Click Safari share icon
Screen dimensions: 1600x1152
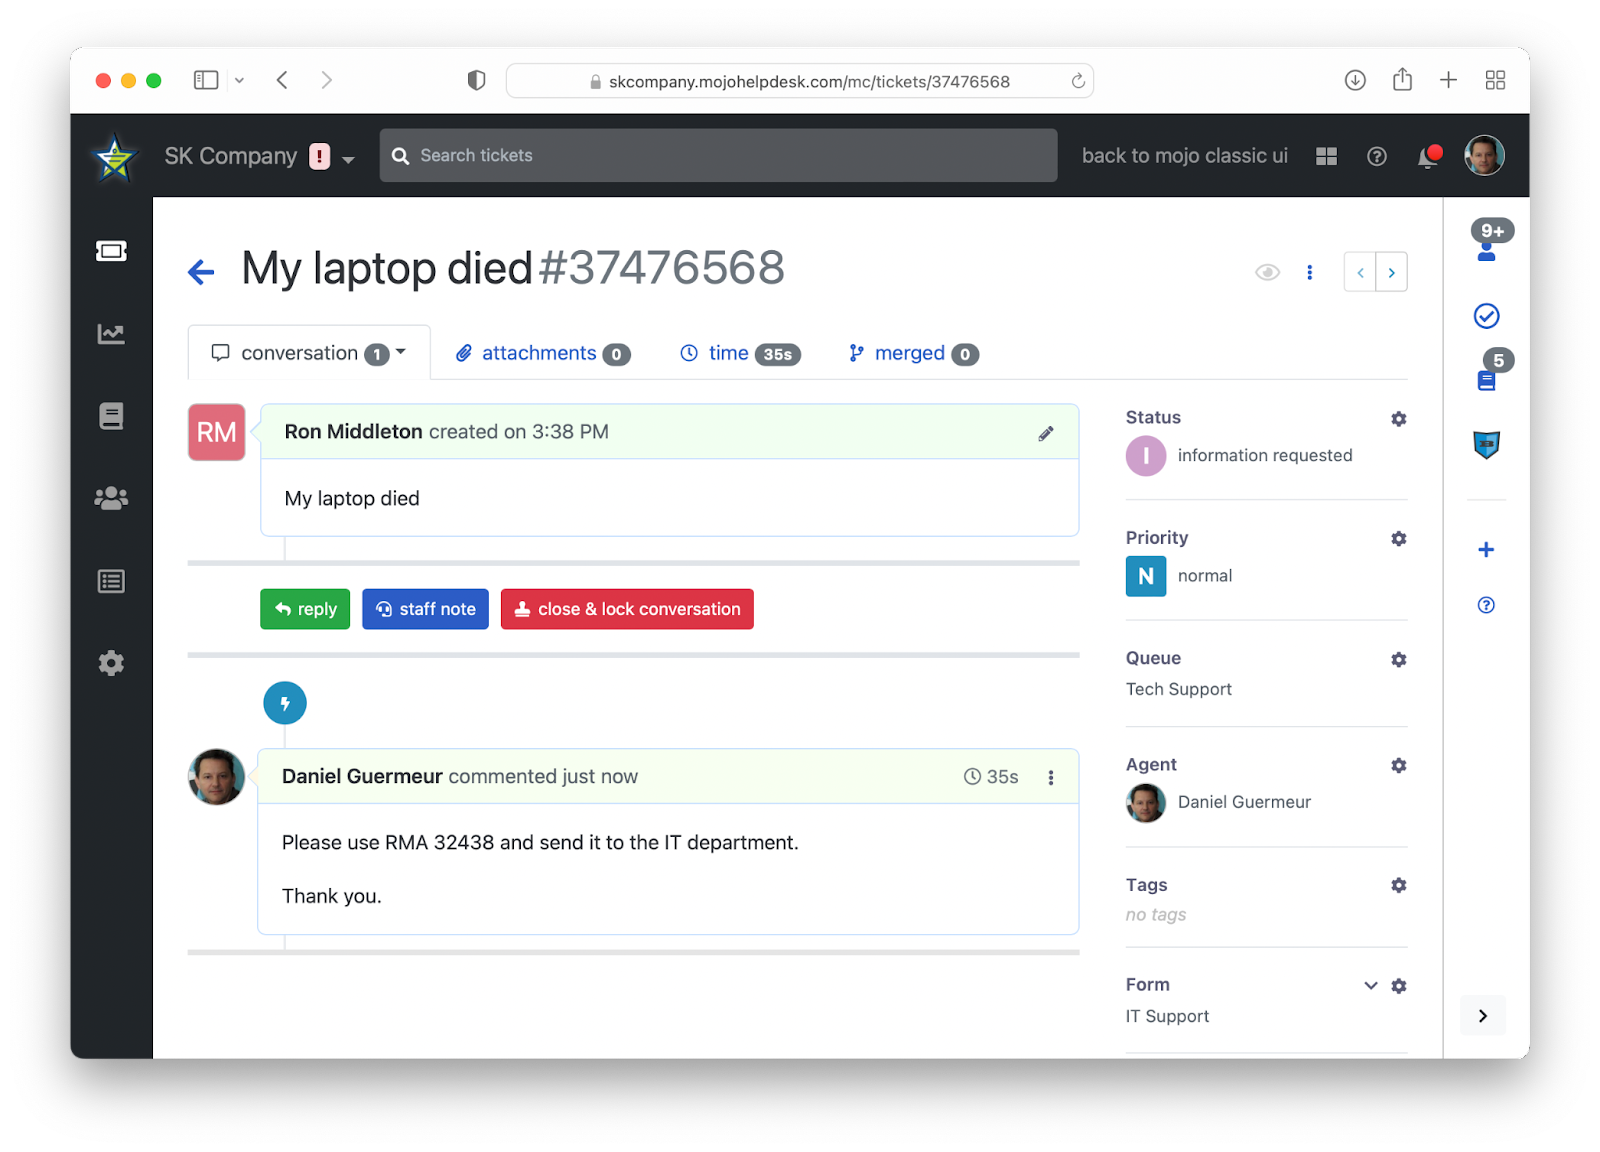(x=1402, y=79)
